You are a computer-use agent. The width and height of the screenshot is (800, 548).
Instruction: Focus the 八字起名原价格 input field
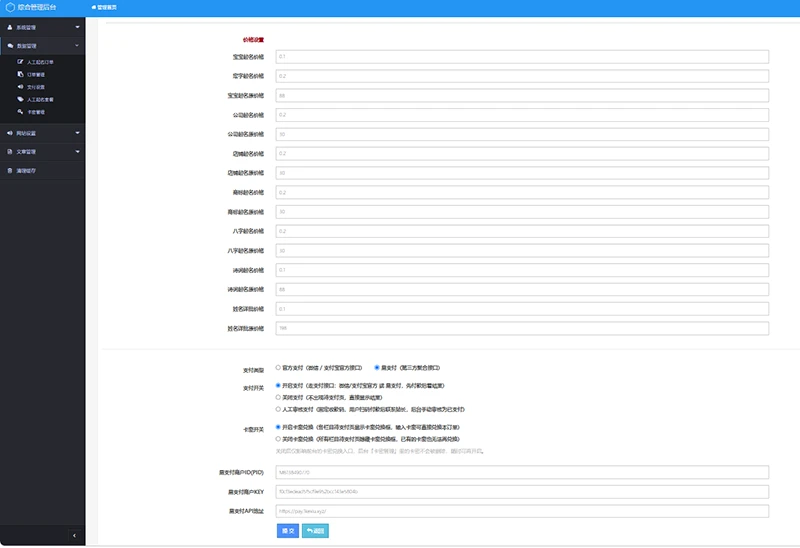coord(522,251)
